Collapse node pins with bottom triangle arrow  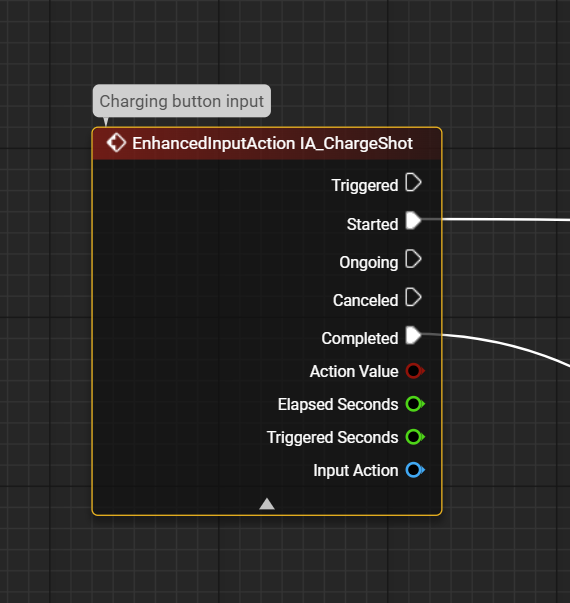tap(267, 504)
